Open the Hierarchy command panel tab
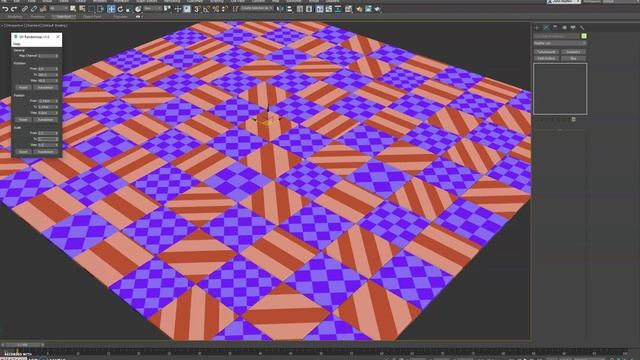 (x=555, y=27)
